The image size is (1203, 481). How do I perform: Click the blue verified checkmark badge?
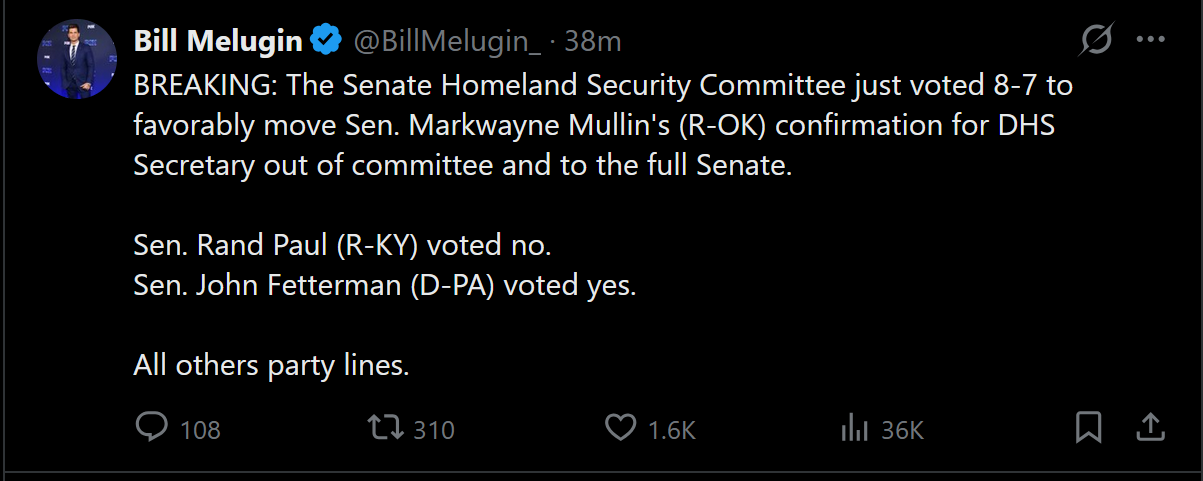(x=325, y=41)
